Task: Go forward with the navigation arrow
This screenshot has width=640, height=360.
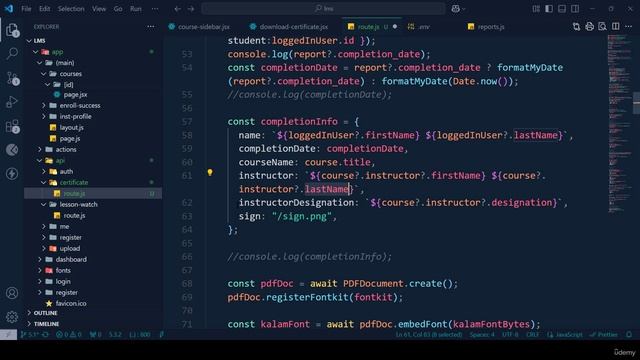Action: [191, 9]
